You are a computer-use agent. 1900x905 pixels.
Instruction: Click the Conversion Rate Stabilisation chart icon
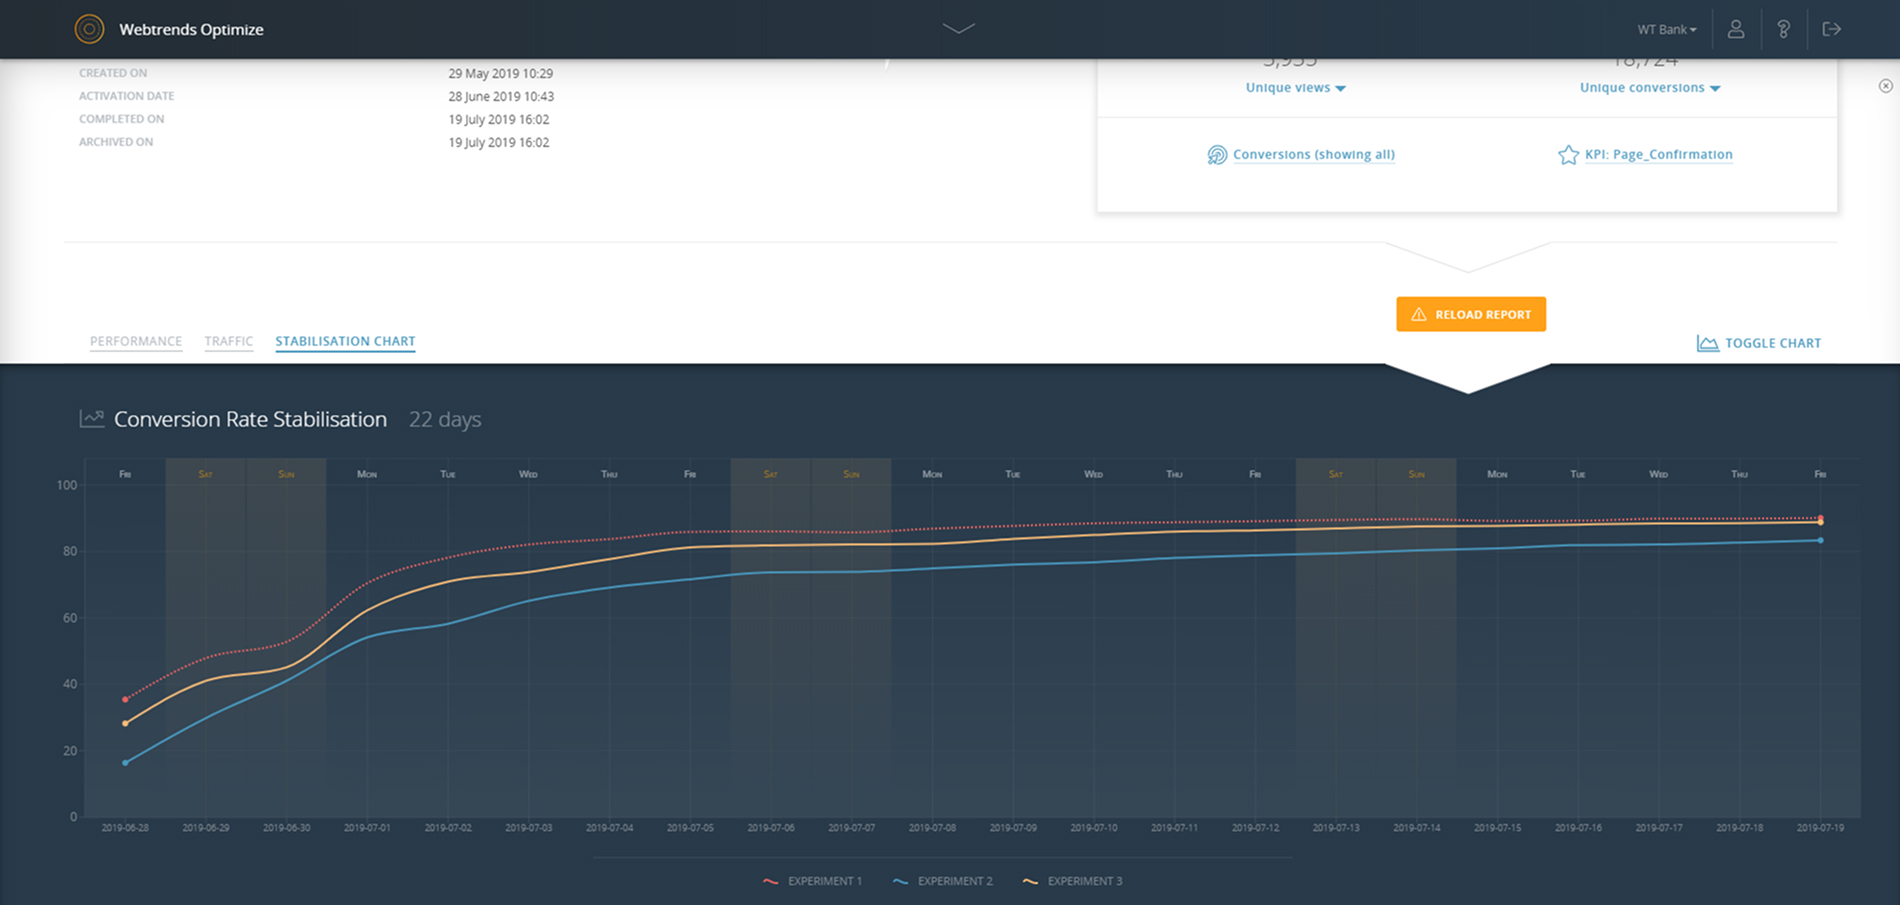[92, 419]
